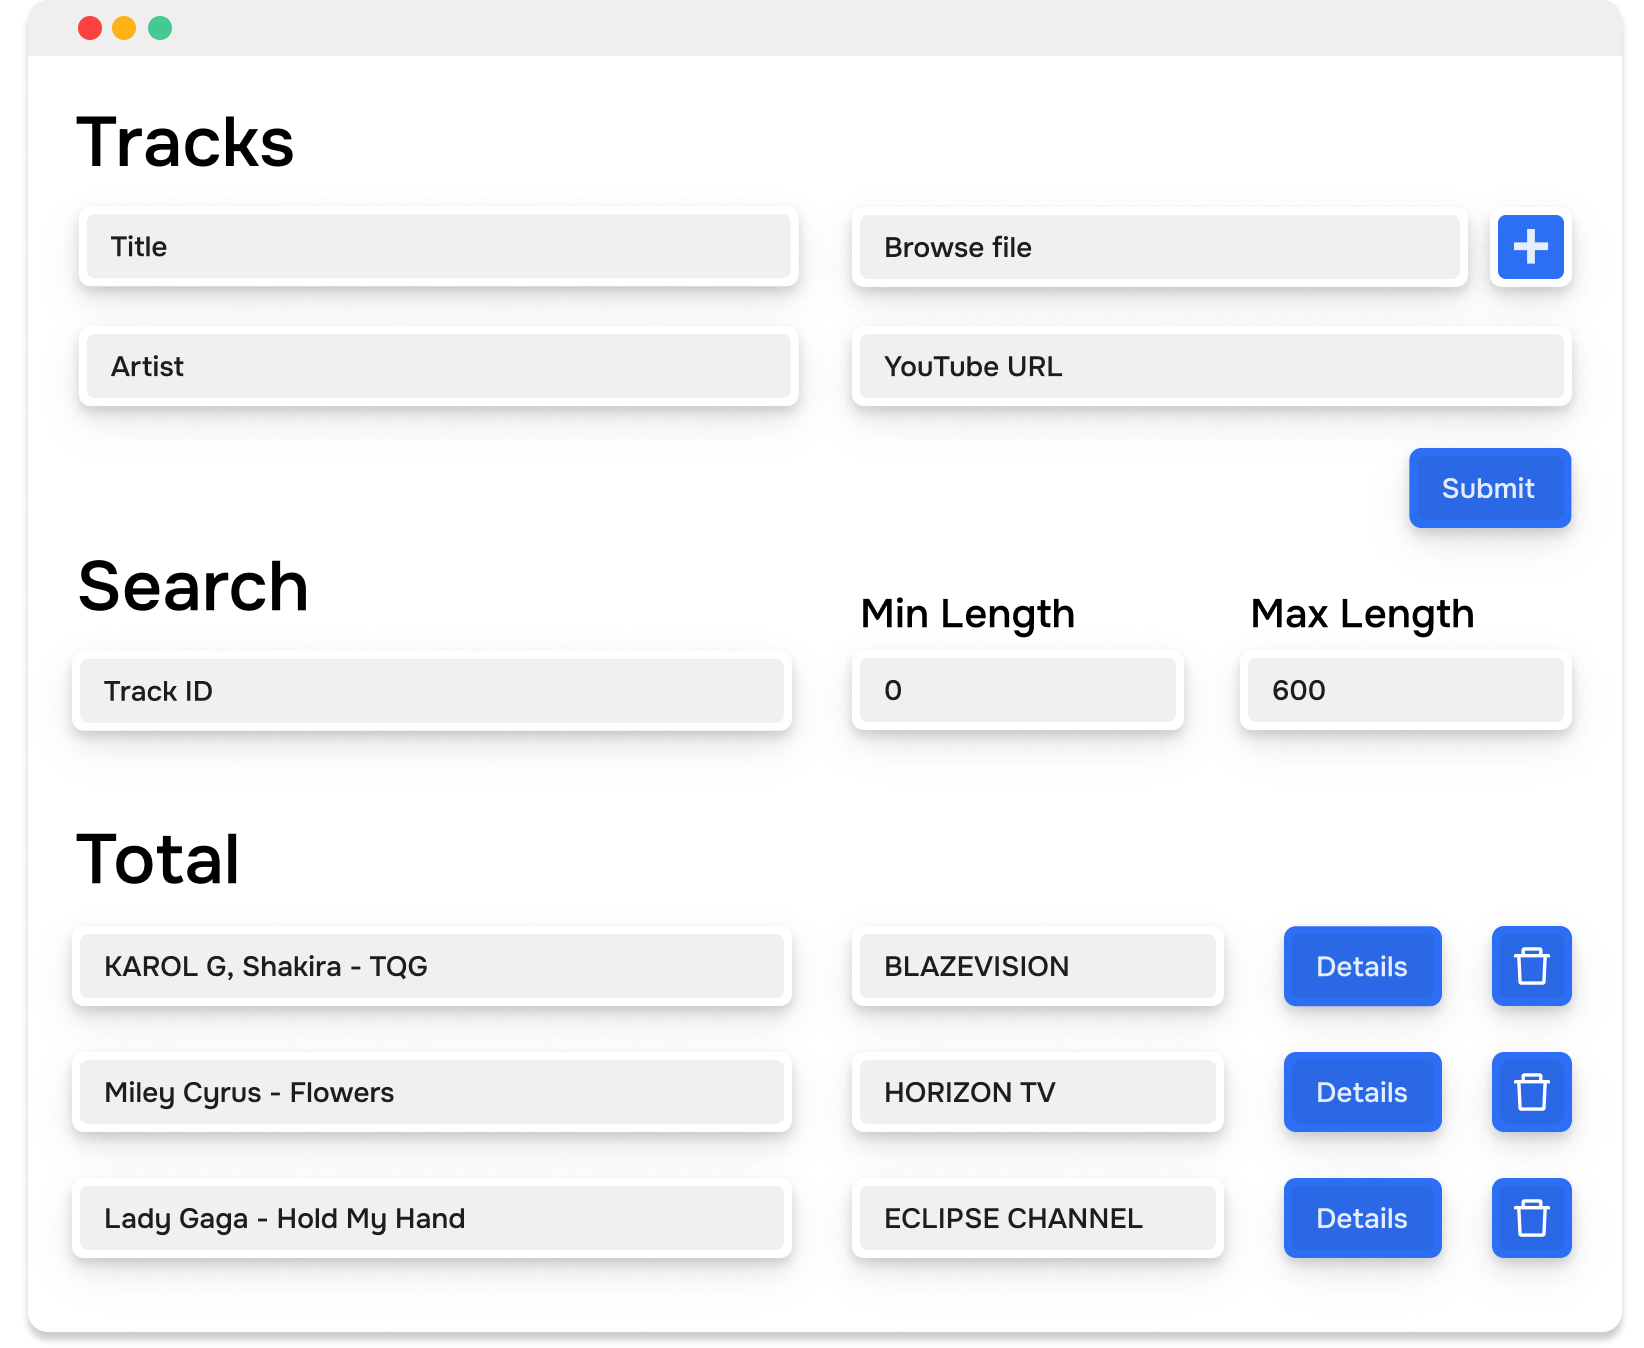This screenshot has height=1348, width=1644.
Task: Open Details for the BLAZEVISION track
Action: coord(1362,966)
